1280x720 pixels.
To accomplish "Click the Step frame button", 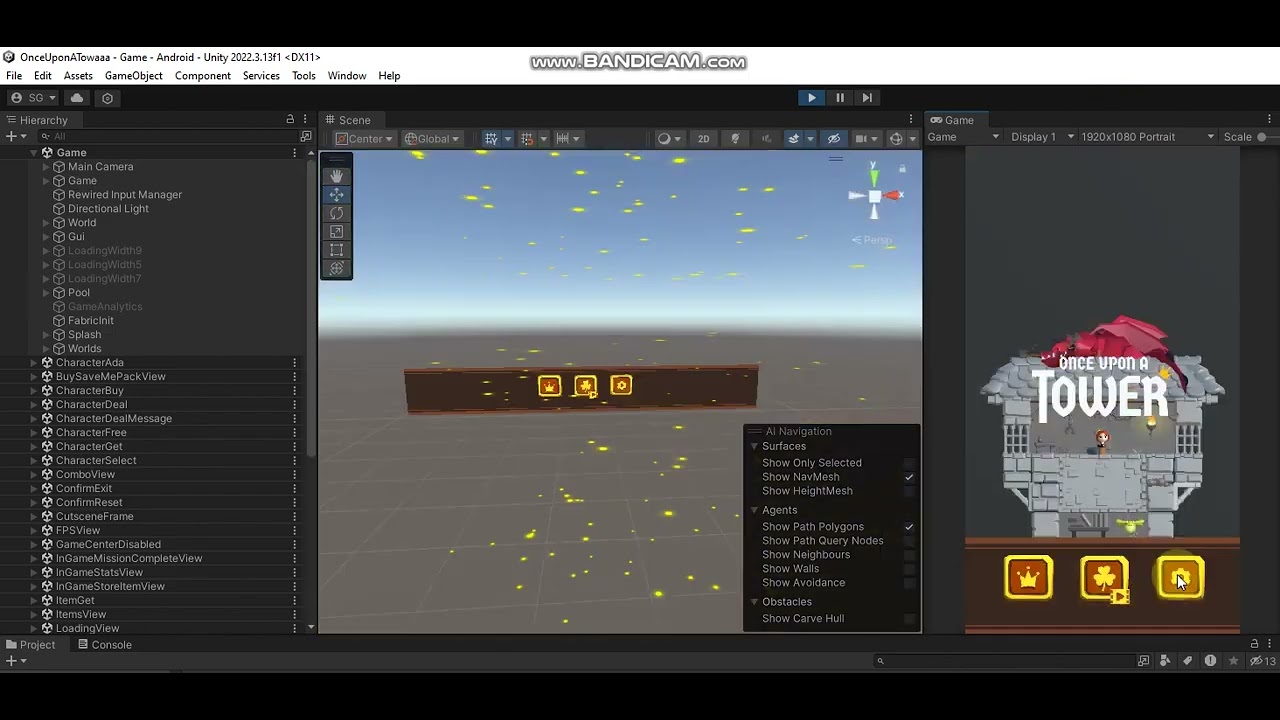I will 867,97.
